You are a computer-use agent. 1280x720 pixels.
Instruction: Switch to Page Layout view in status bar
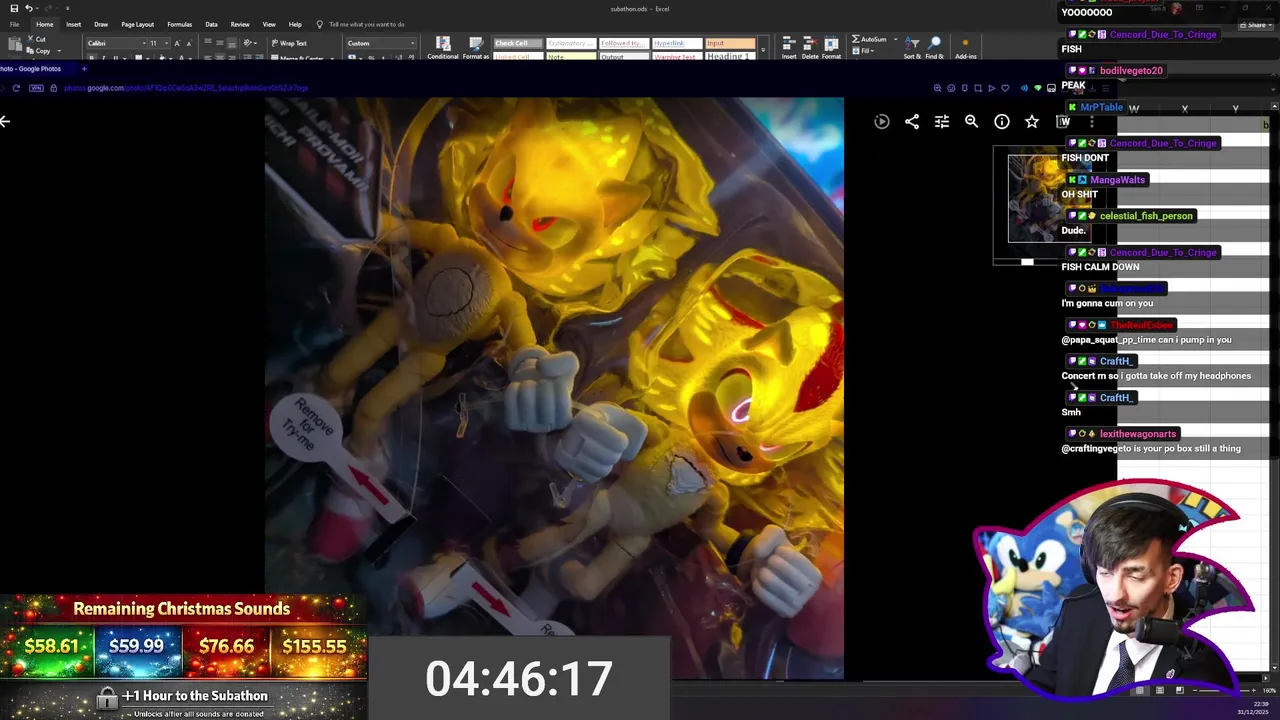click(x=1159, y=690)
